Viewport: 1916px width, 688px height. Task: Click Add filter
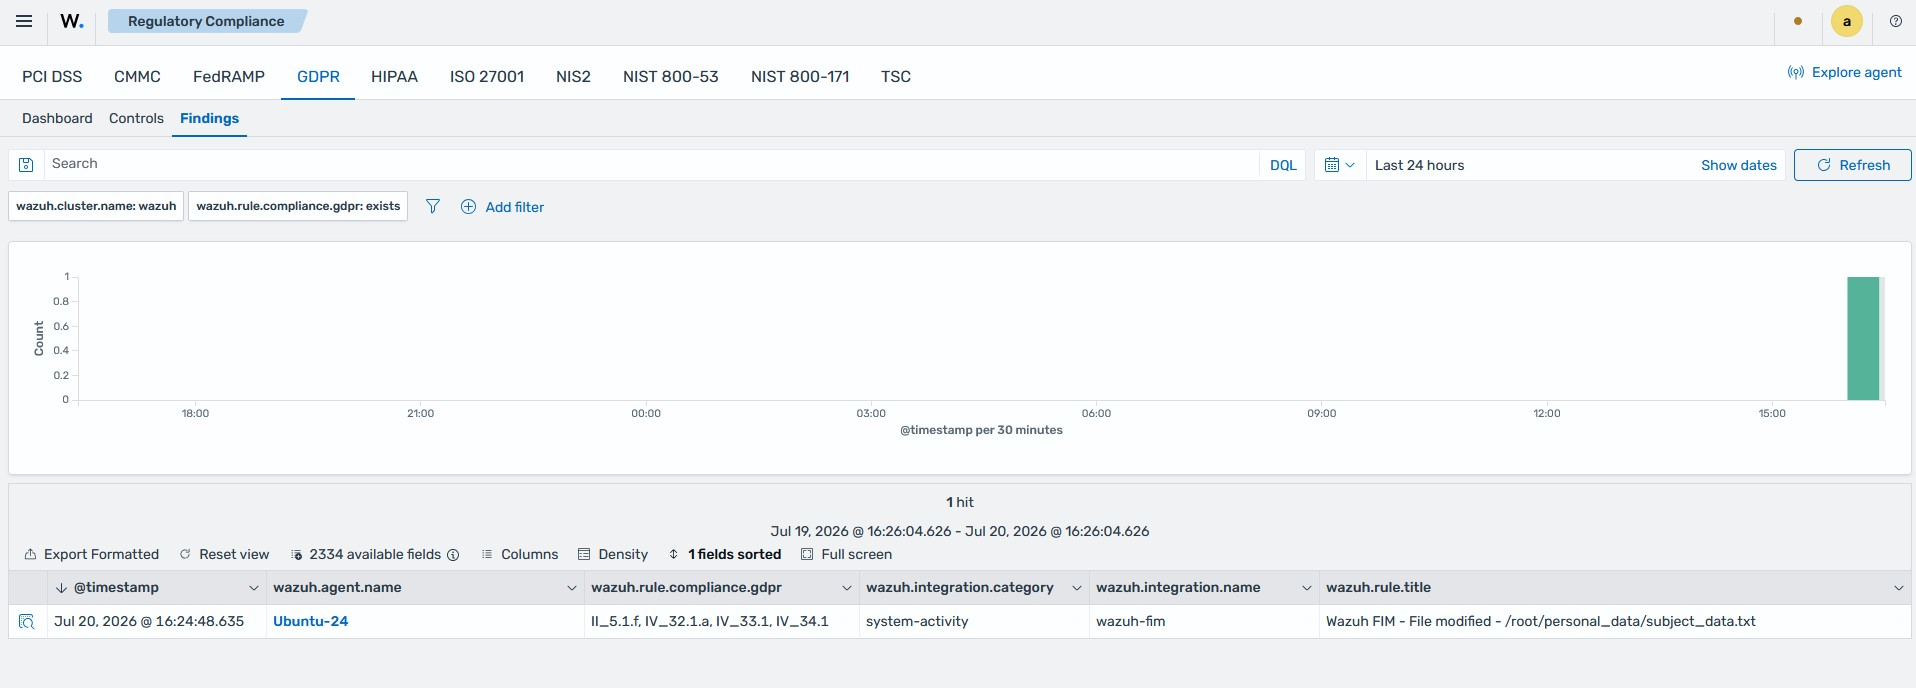pos(502,207)
